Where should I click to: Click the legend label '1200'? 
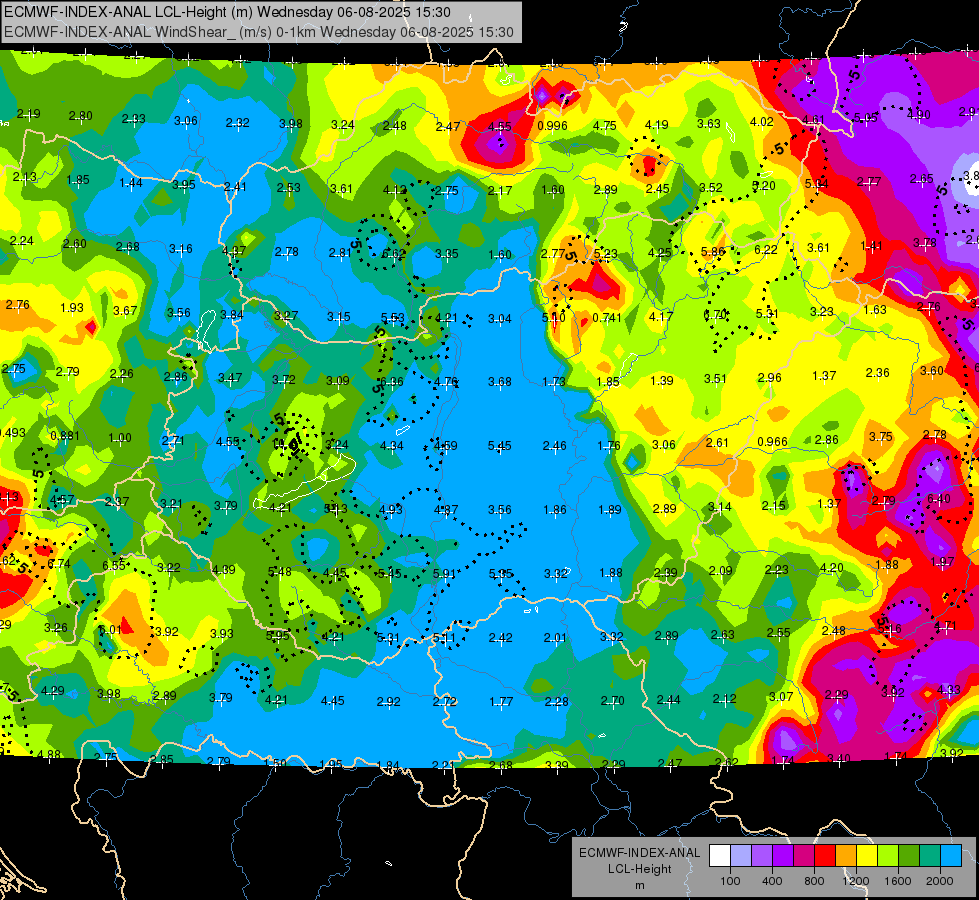pyautogui.click(x=856, y=881)
